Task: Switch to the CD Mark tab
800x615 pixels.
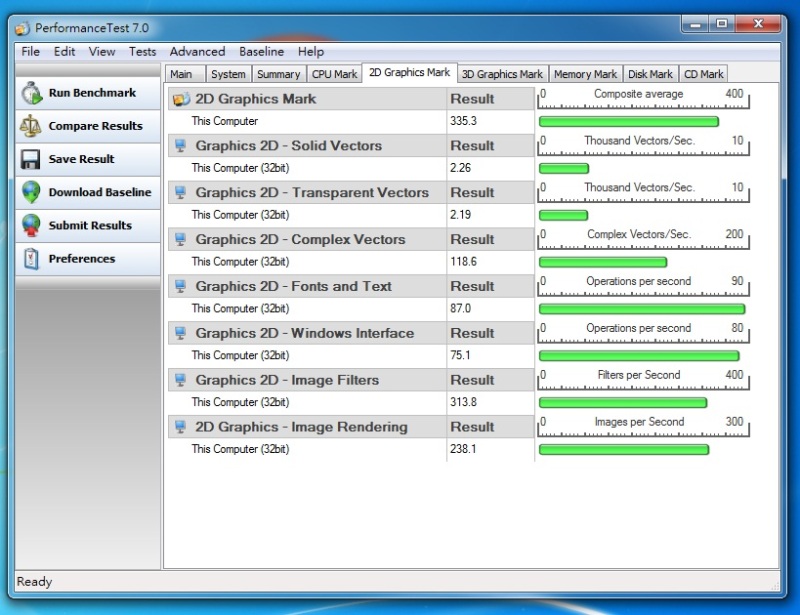Action: click(x=704, y=75)
